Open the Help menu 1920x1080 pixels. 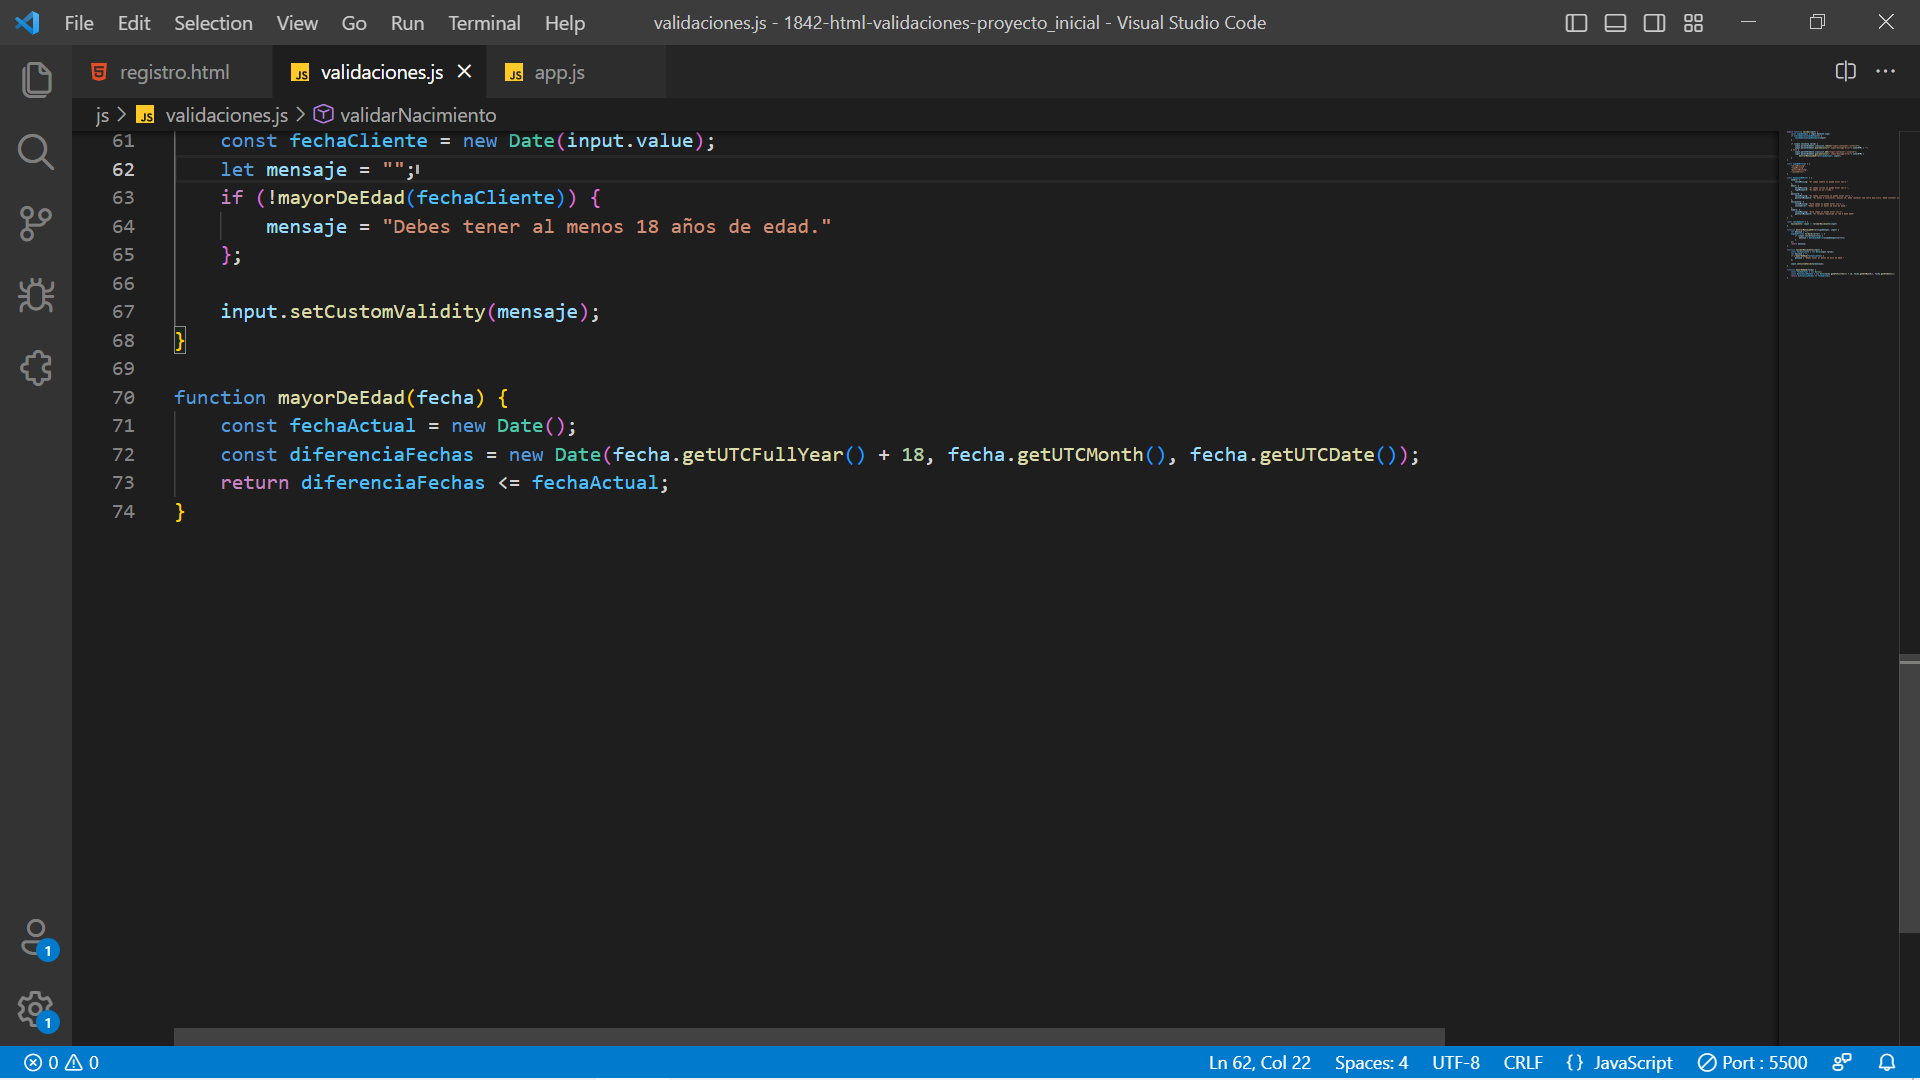pyautogui.click(x=565, y=23)
